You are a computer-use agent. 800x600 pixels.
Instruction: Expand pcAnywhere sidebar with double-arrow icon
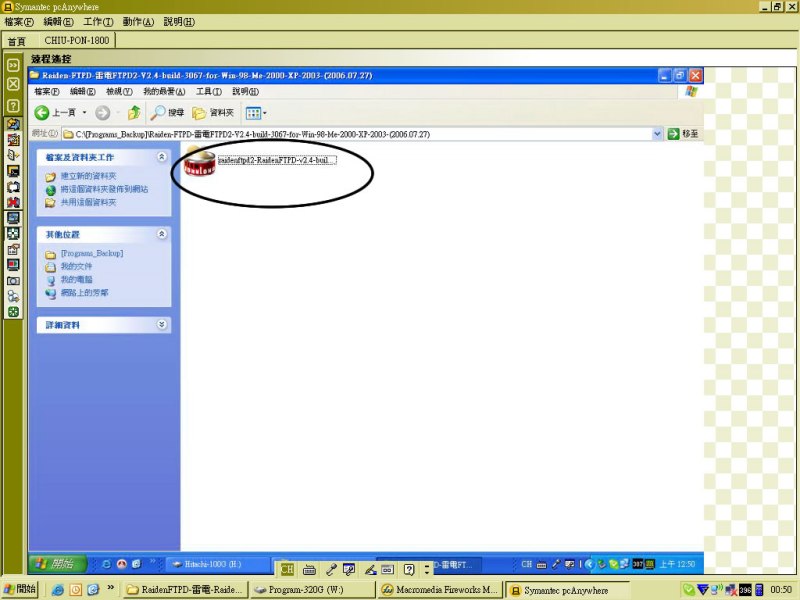13,65
